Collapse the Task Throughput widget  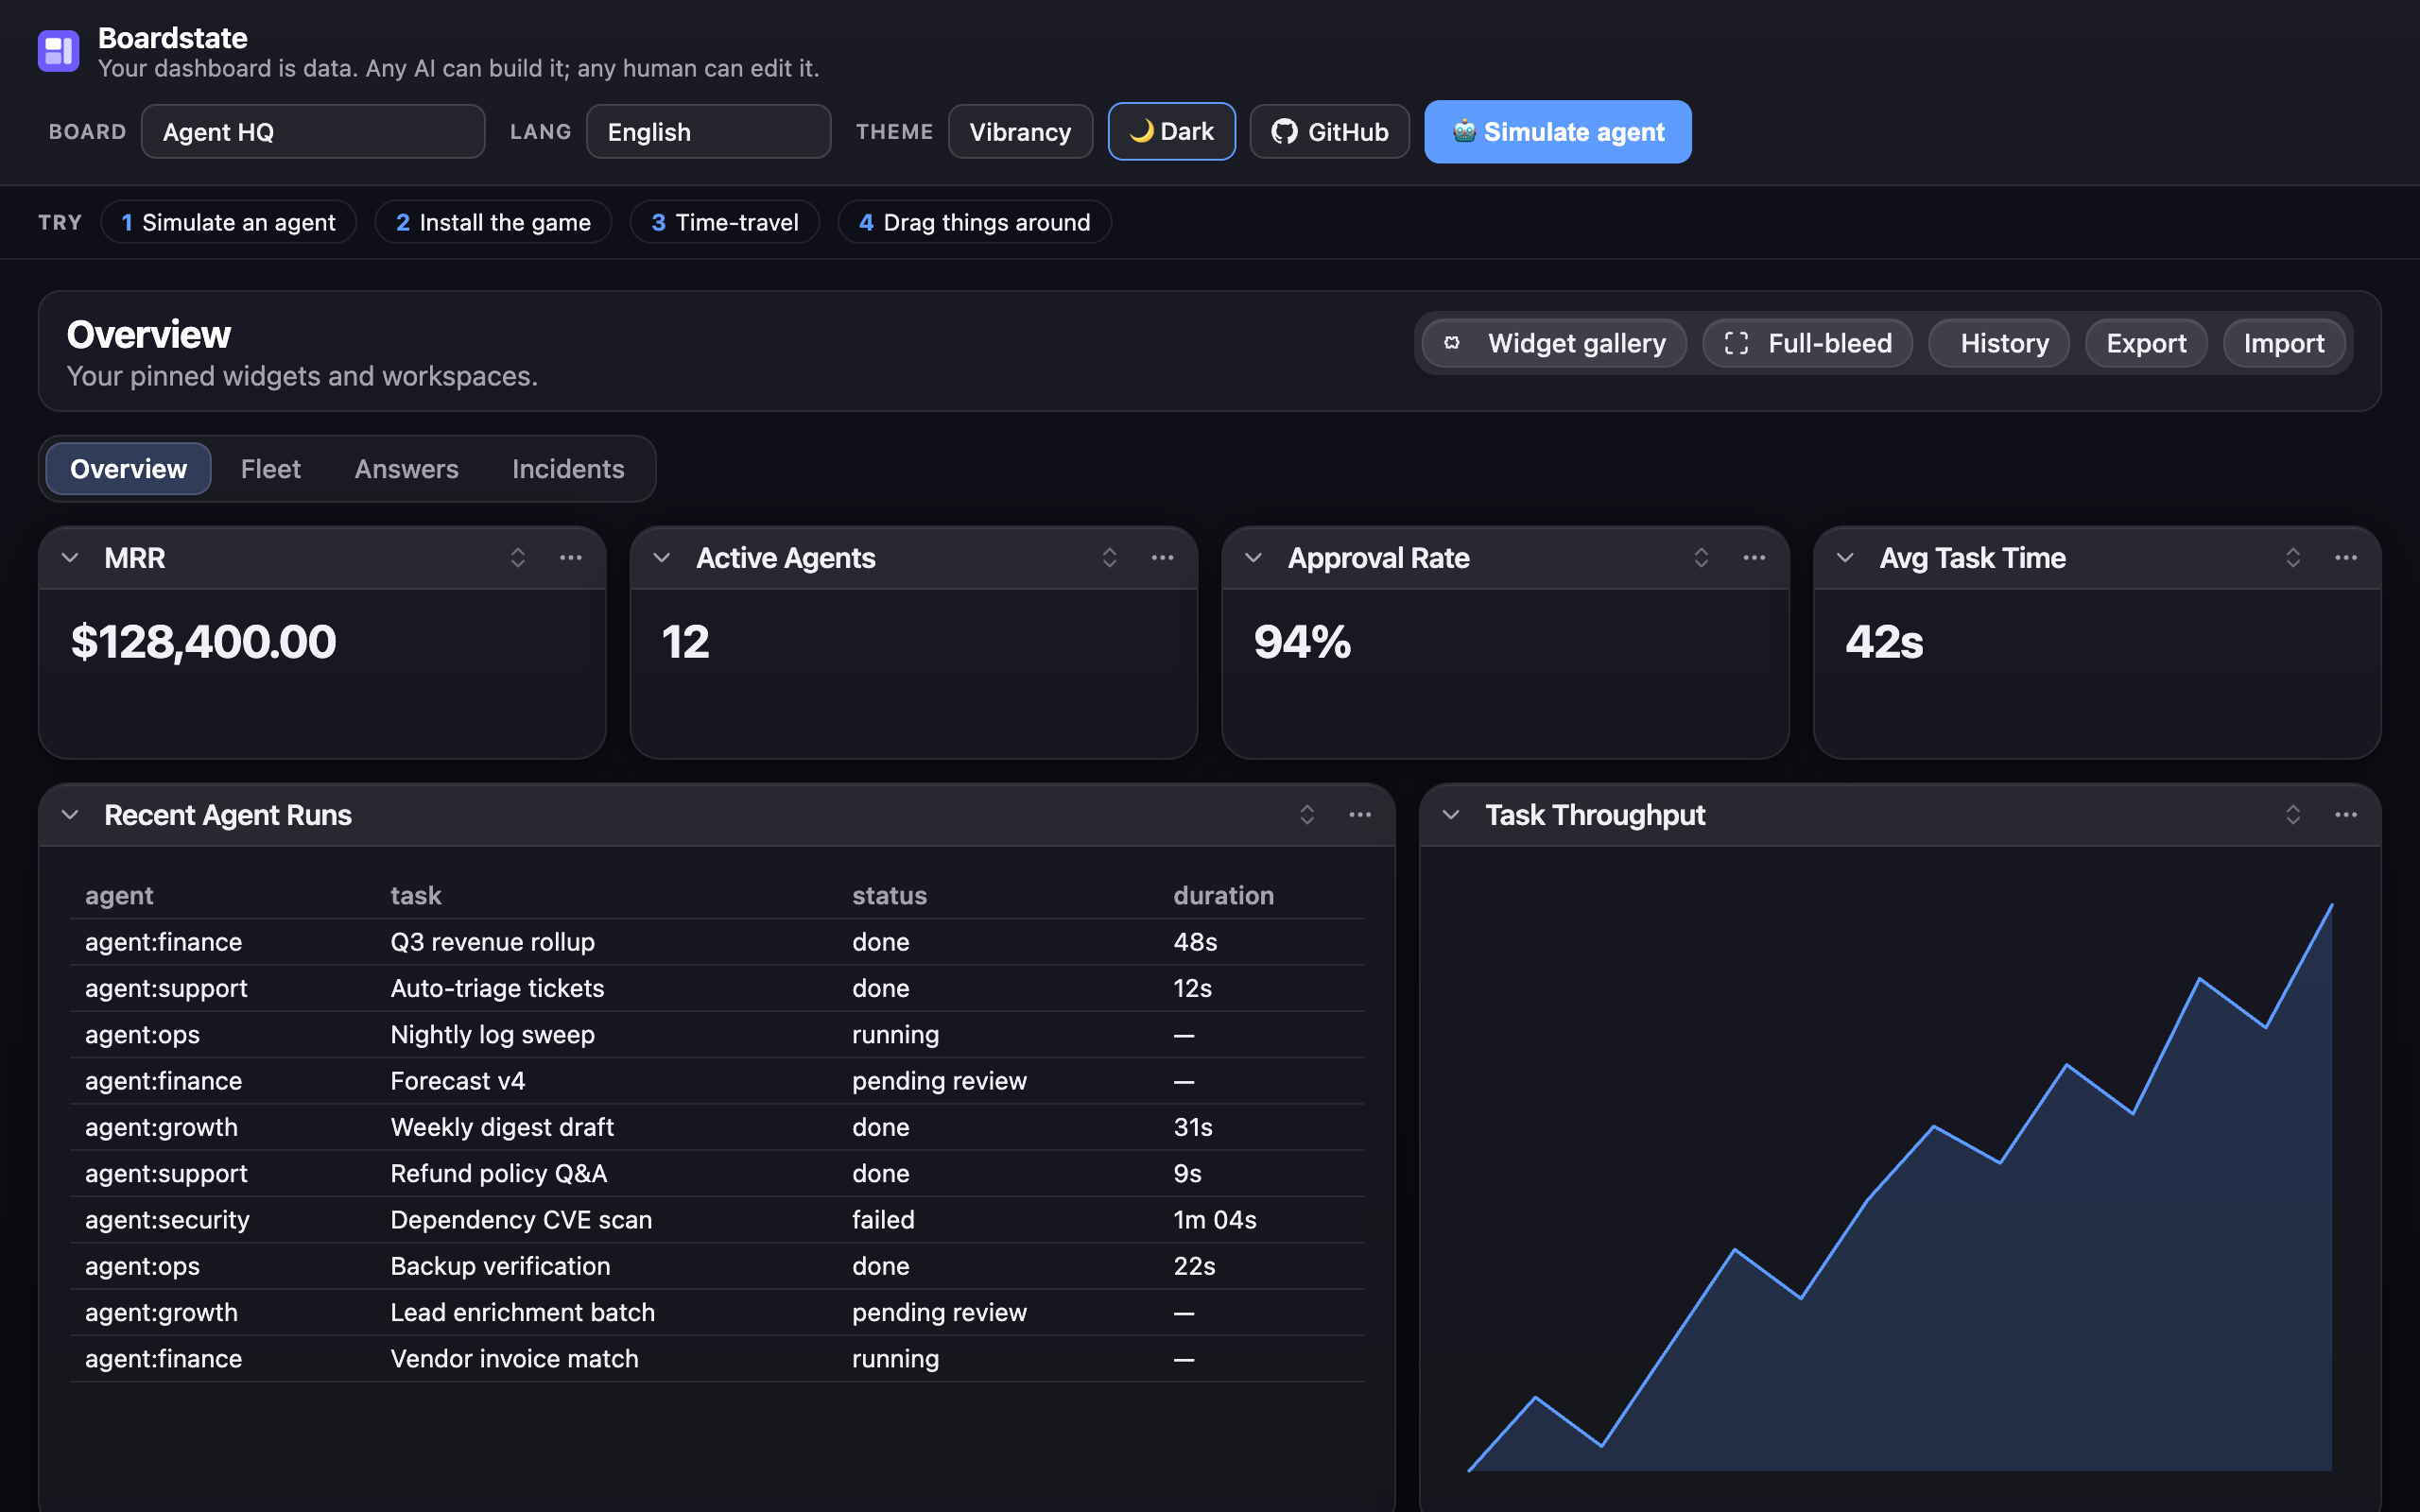pyautogui.click(x=1451, y=815)
